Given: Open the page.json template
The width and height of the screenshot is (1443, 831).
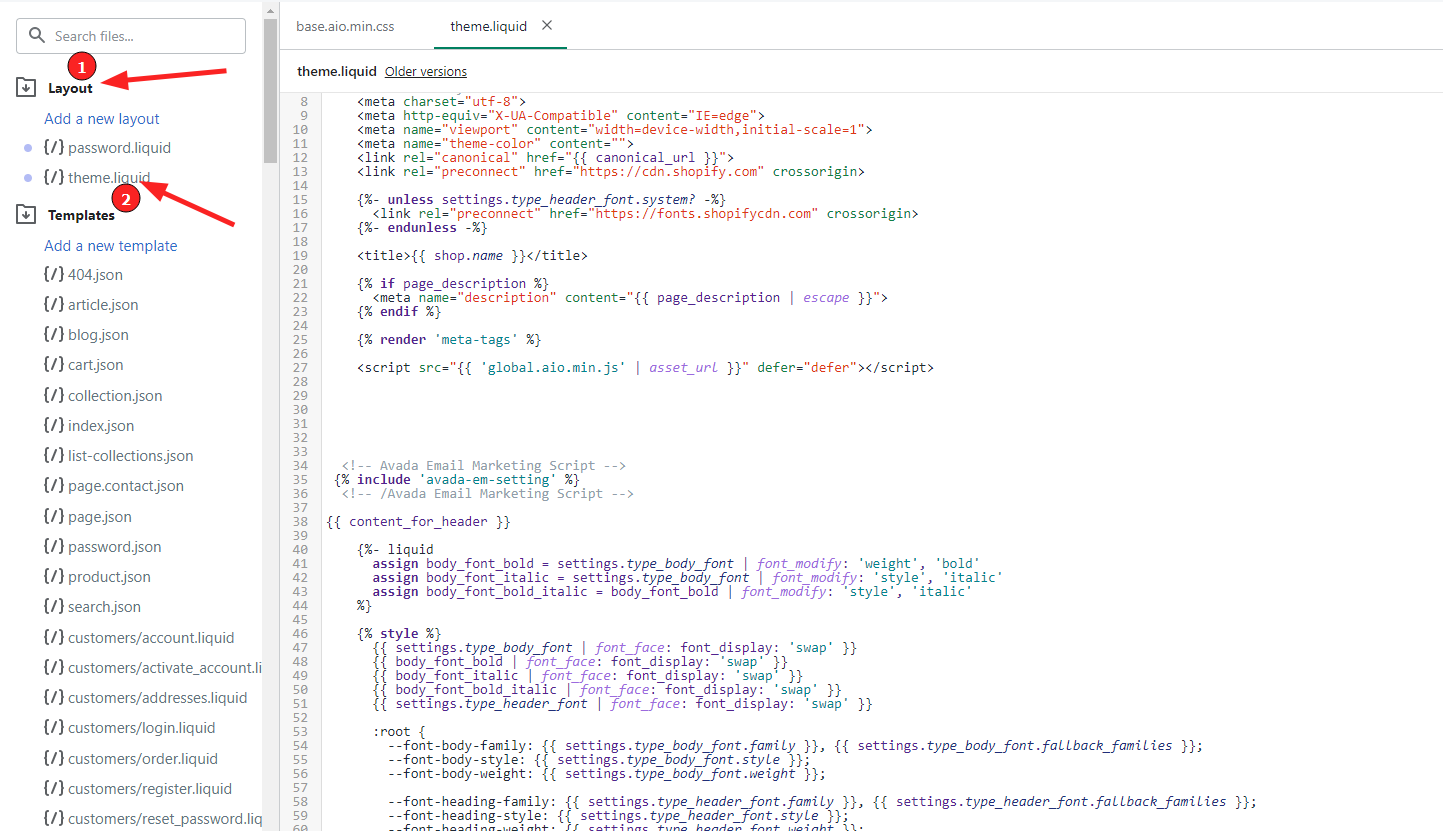Looking at the screenshot, I should [100, 516].
